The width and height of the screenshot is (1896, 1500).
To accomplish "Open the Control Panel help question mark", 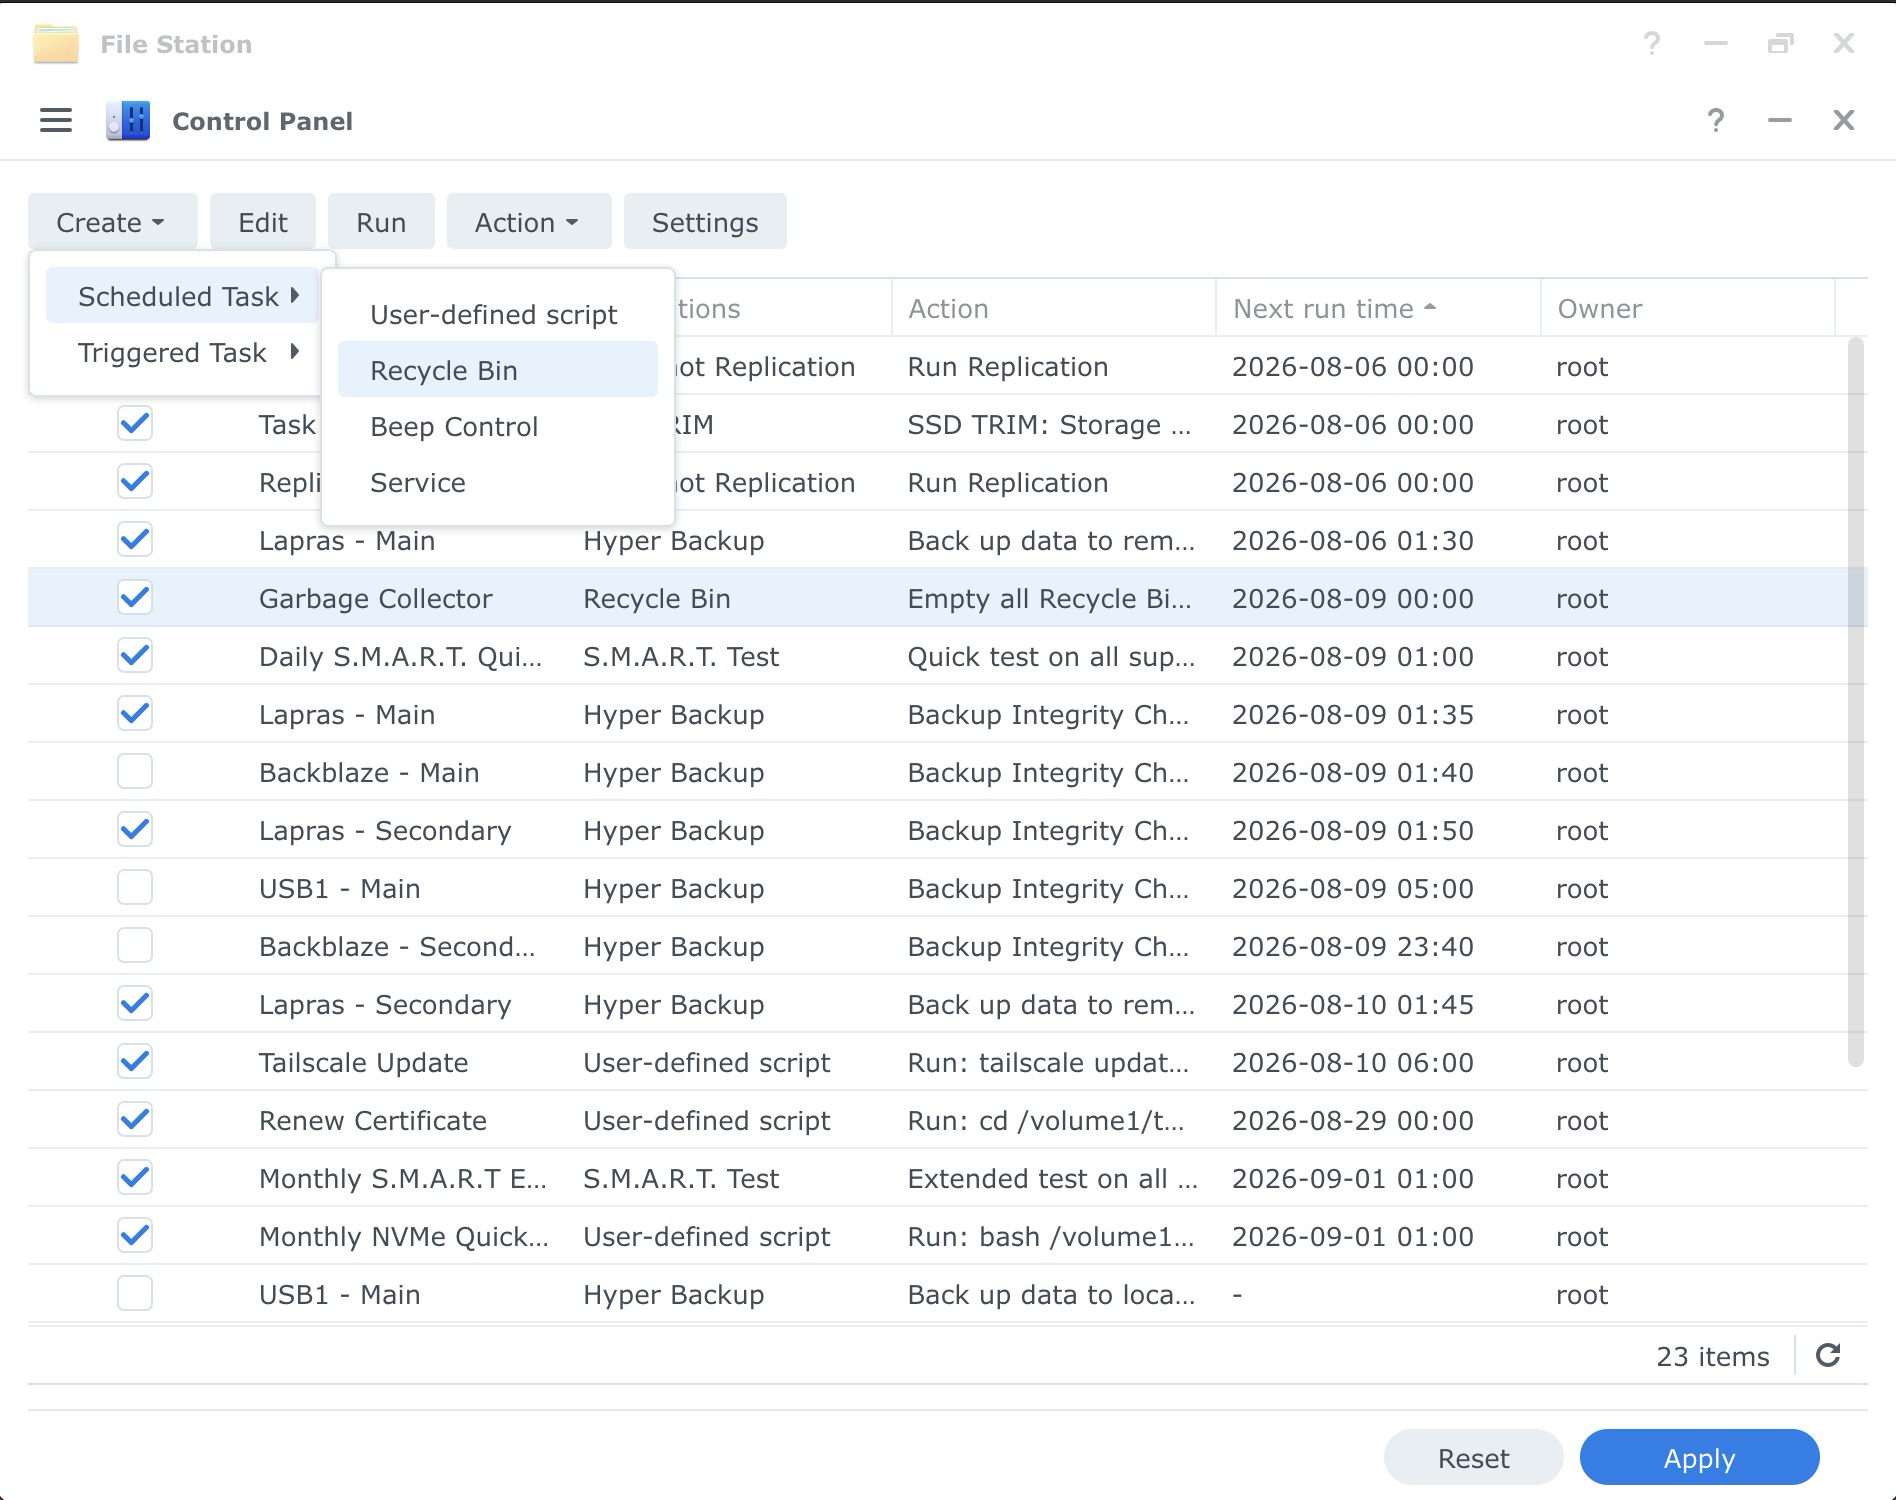I will [1716, 121].
